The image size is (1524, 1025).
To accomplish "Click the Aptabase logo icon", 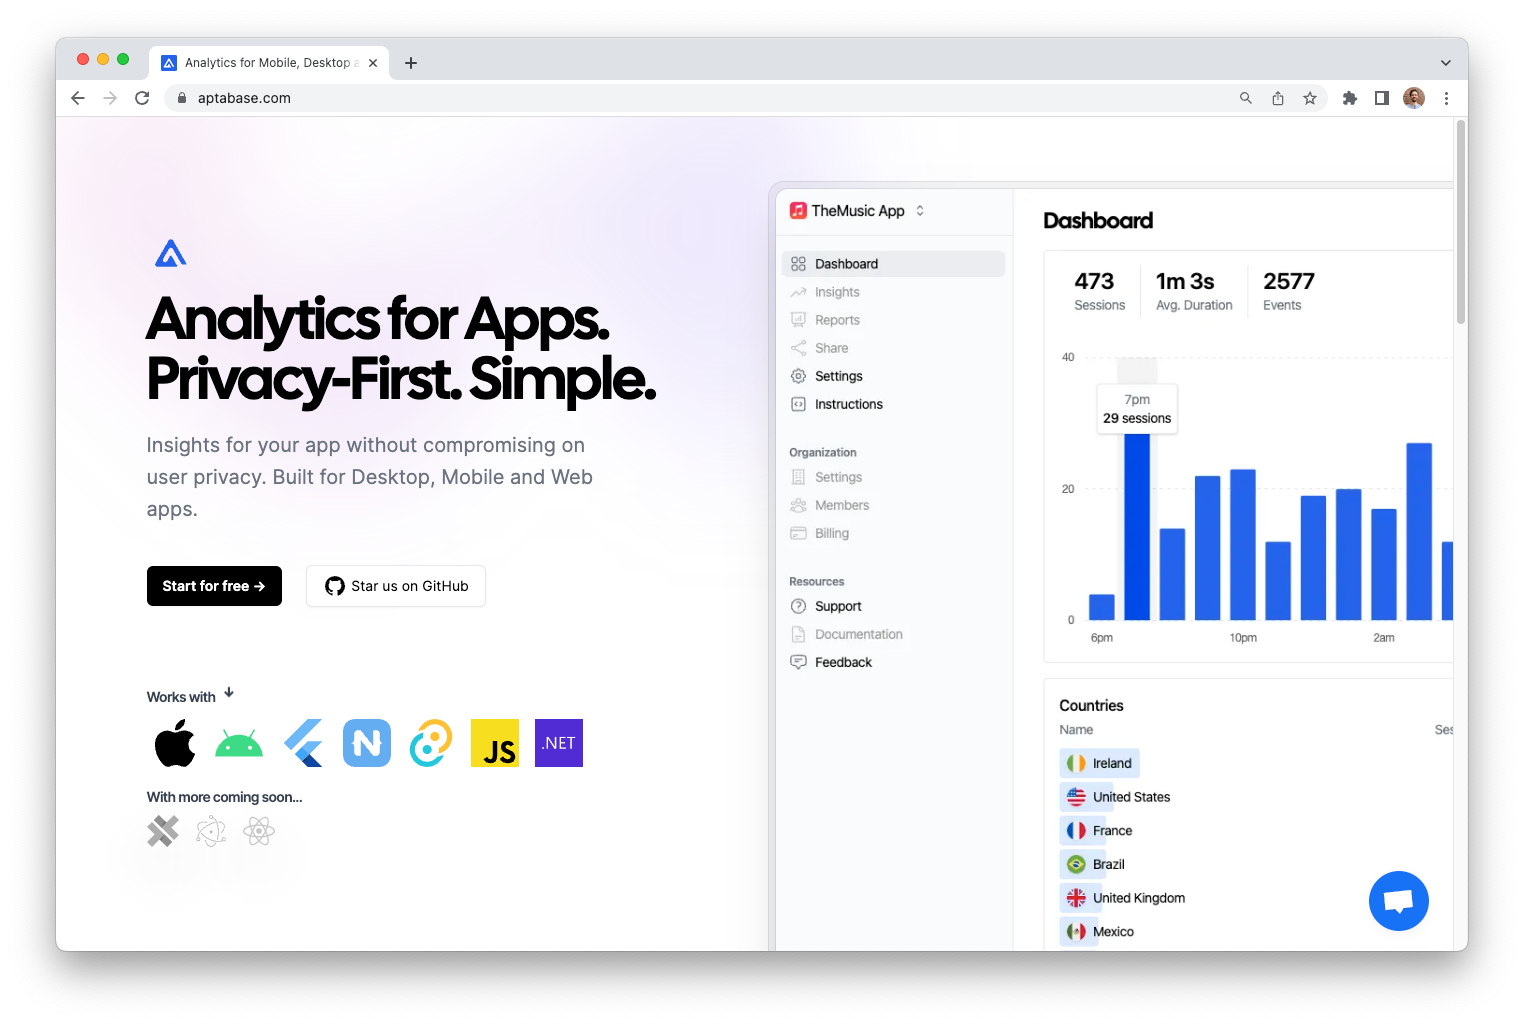I will (x=171, y=254).
